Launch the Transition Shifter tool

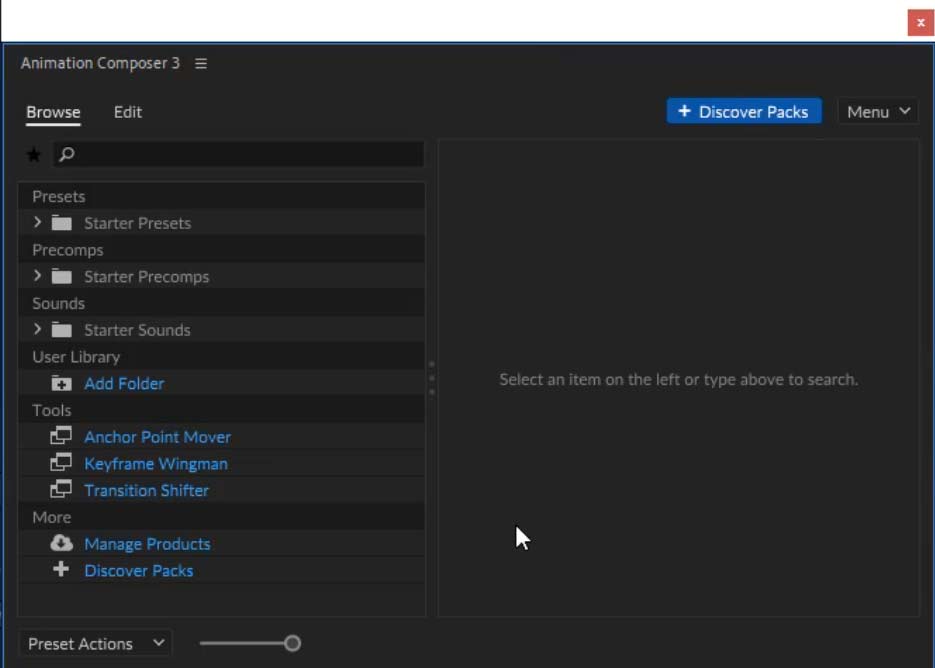(146, 490)
